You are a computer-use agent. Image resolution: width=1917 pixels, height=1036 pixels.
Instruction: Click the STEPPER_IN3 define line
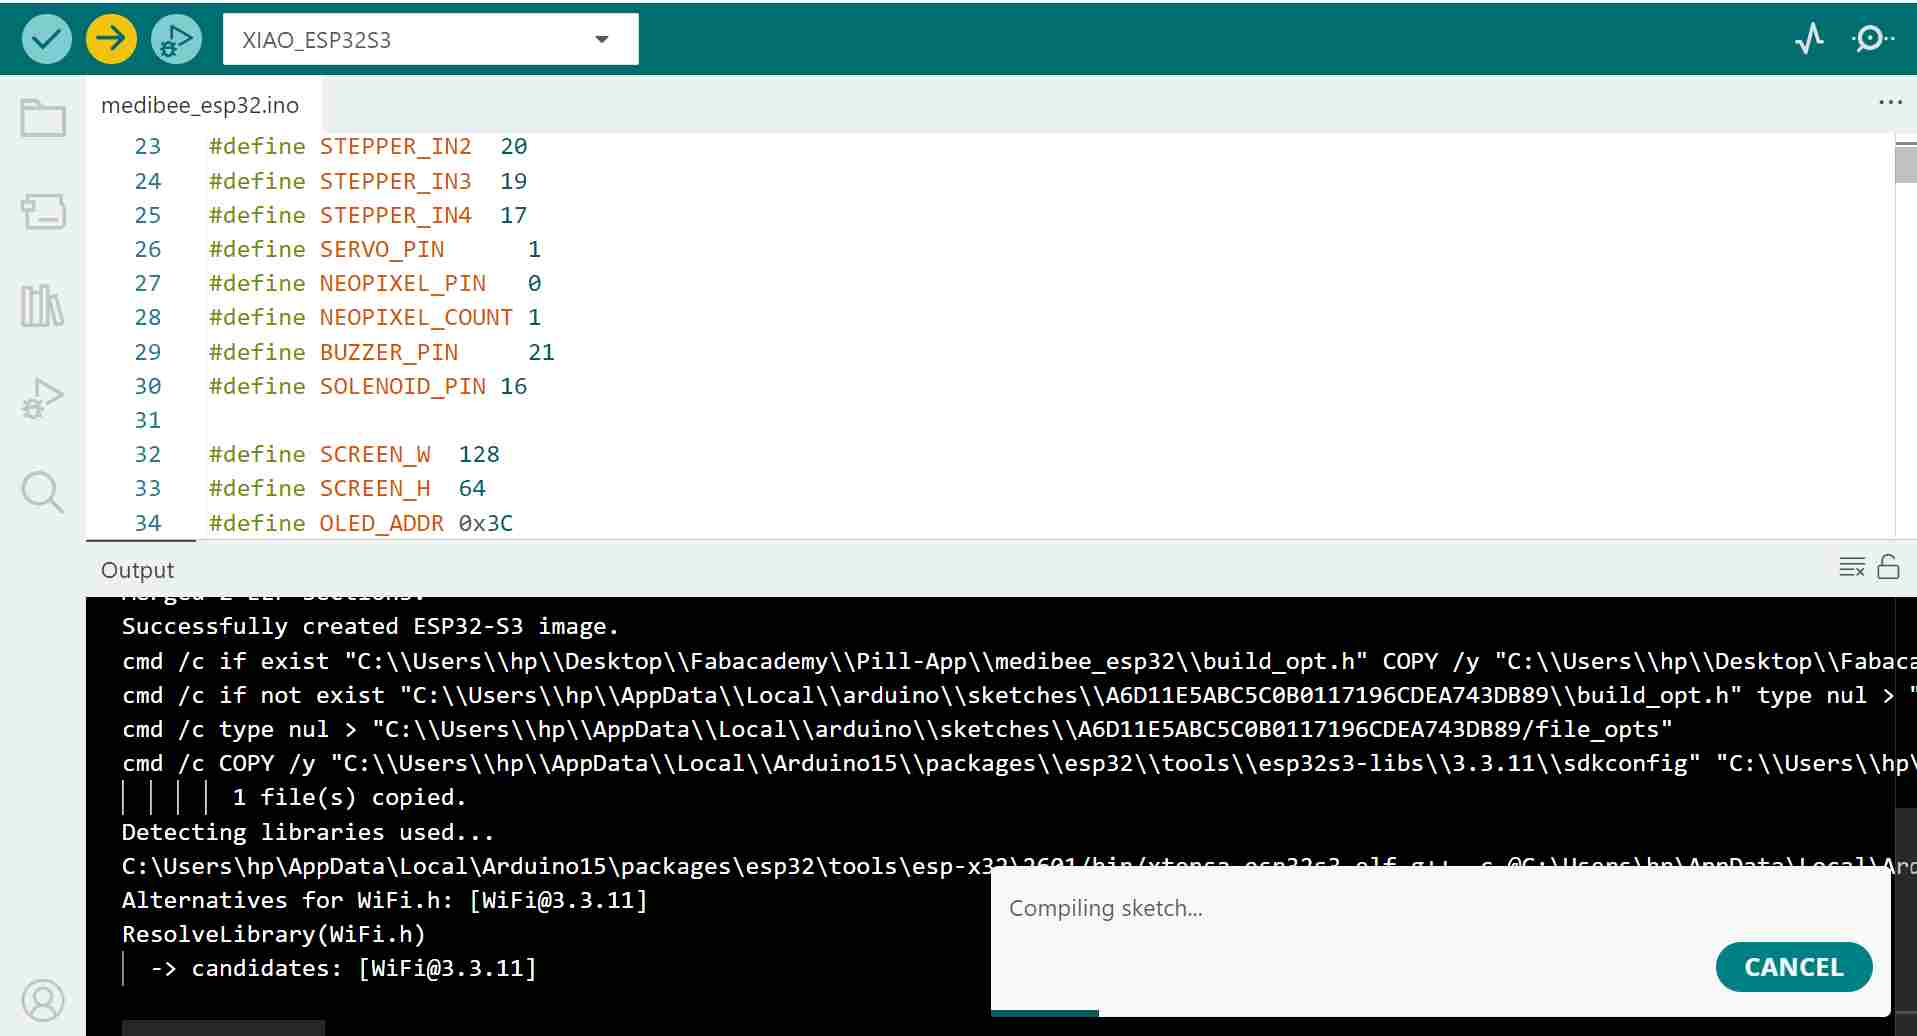click(x=368, y=181)
